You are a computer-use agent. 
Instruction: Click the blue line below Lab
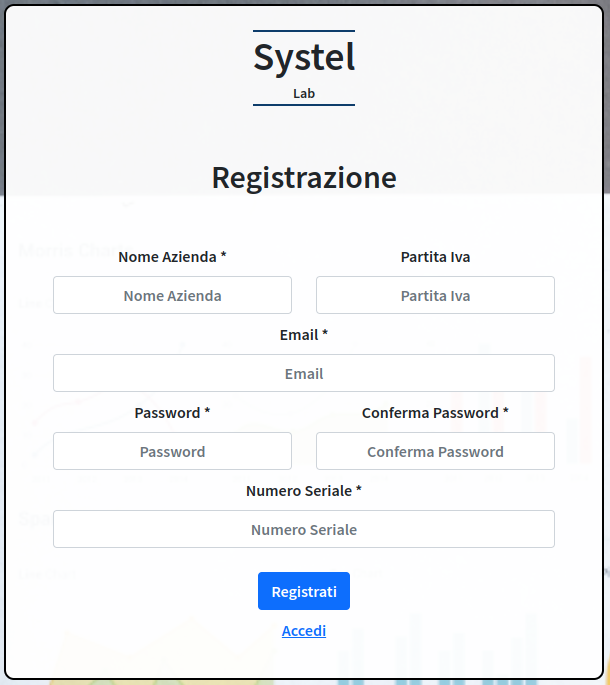[304, 105]
